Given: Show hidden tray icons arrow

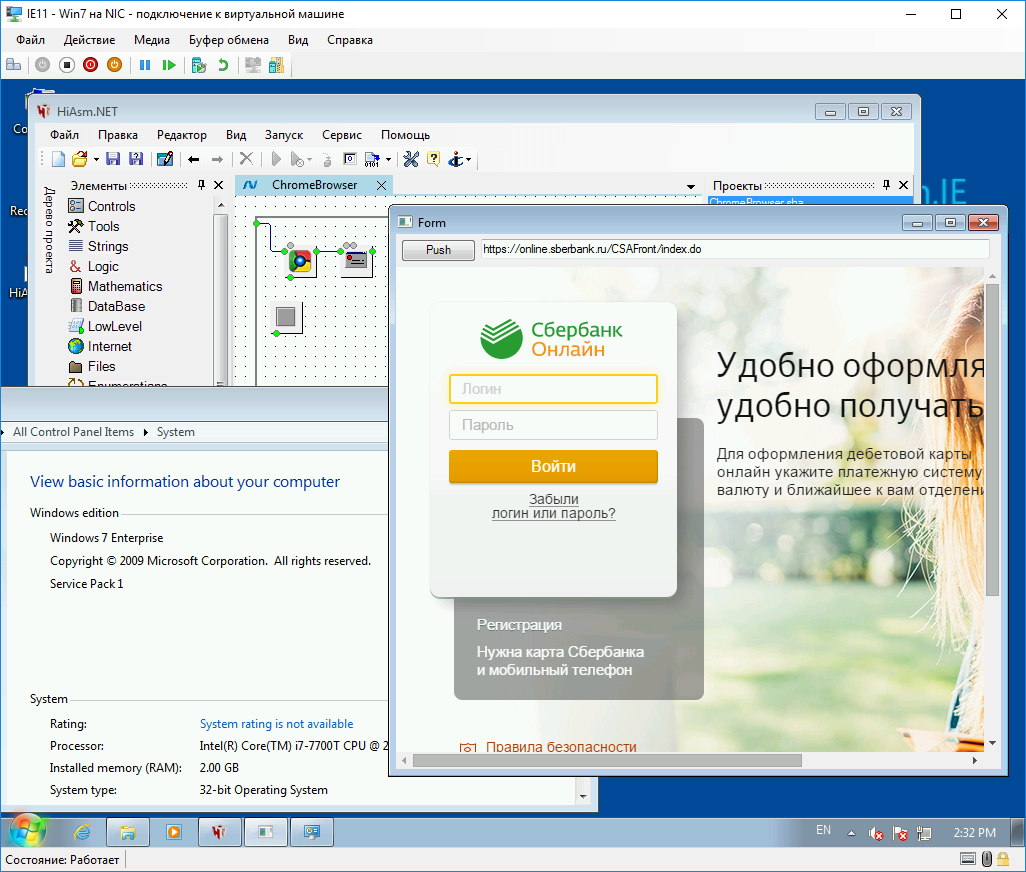Looking at the screenshot, I should [851, 832].
